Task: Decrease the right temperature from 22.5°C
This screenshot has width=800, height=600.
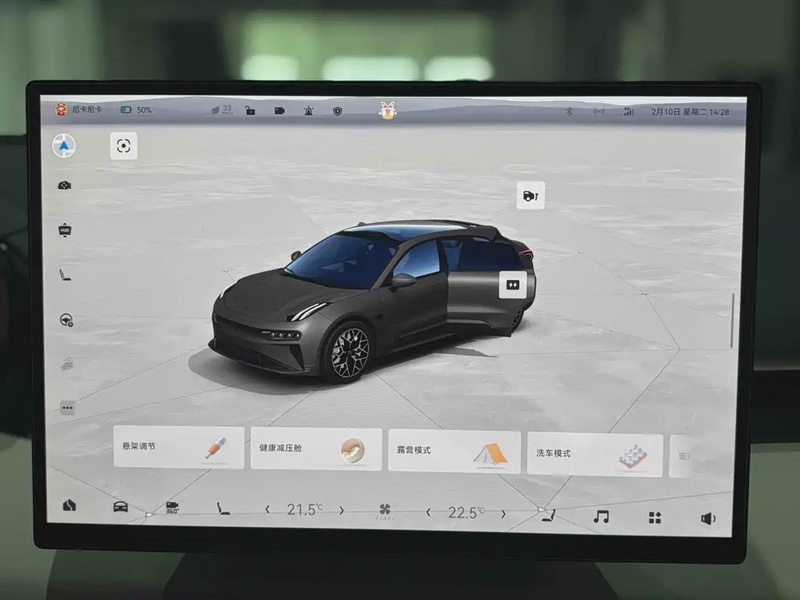Action: 429,512
